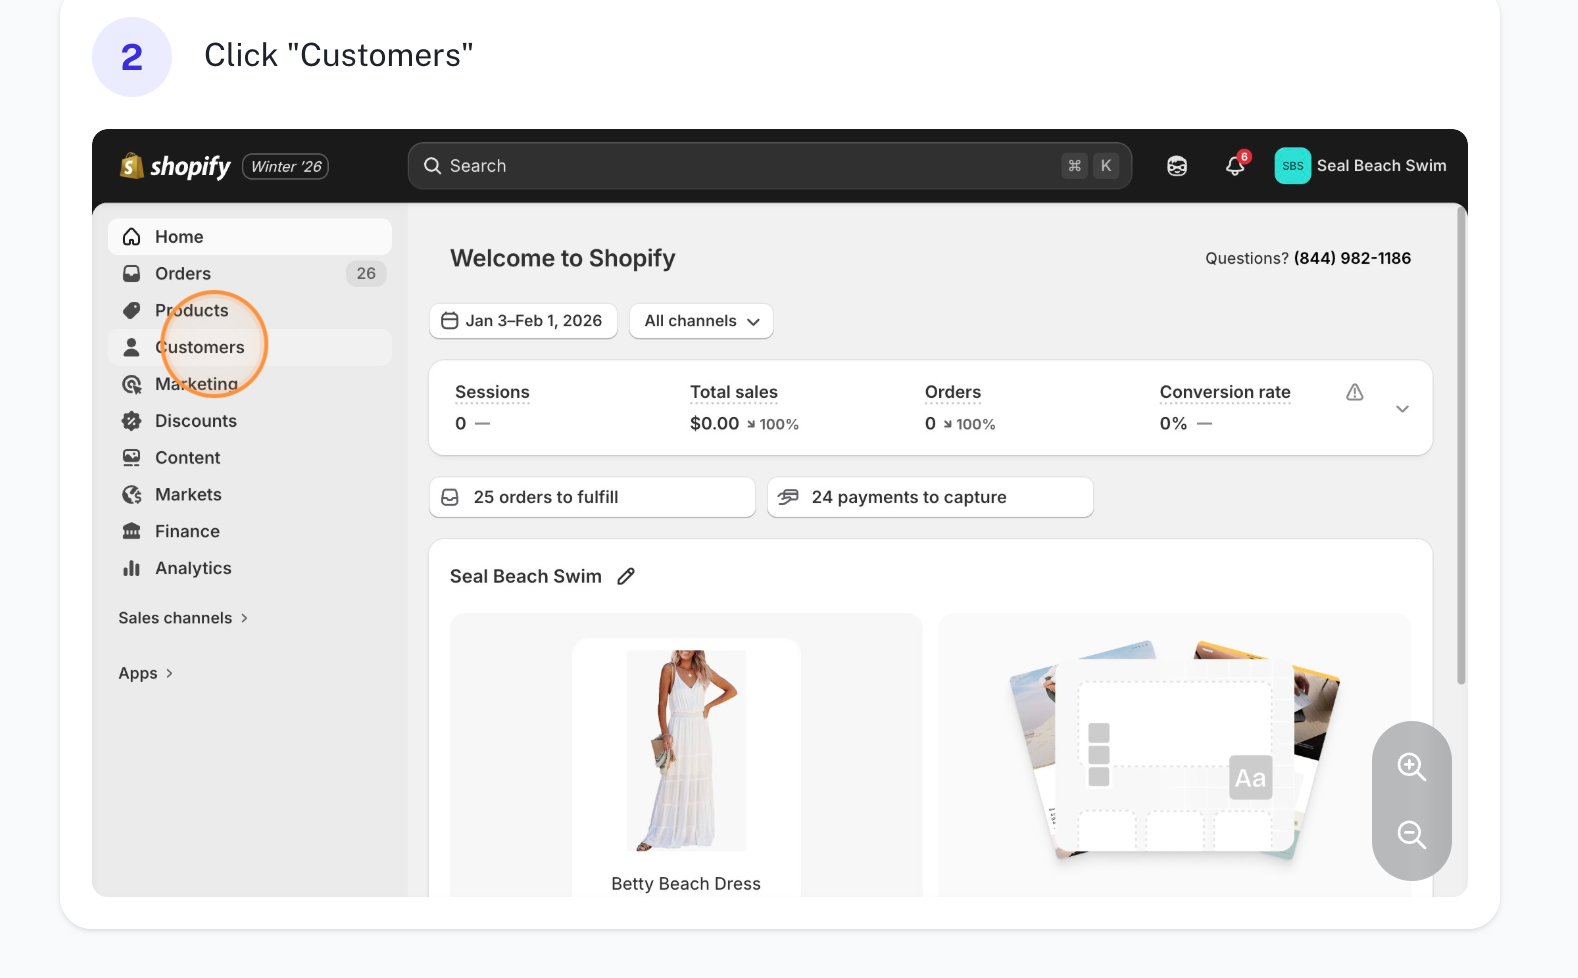
Task: Click the Search input field
Action: [750, 166]
